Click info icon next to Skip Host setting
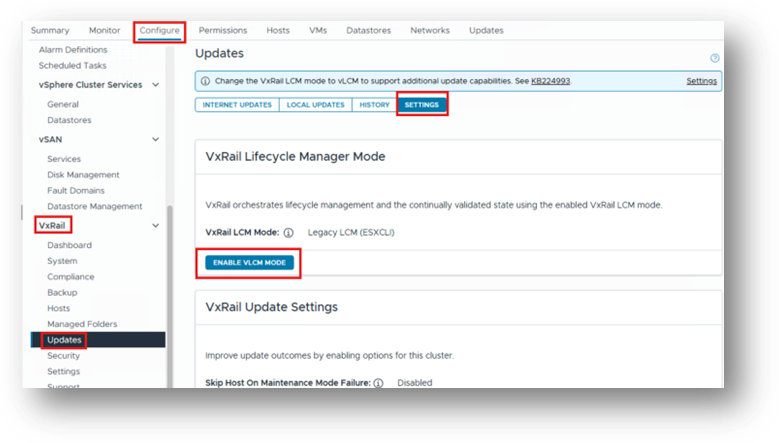 click(x=379, y=383)
